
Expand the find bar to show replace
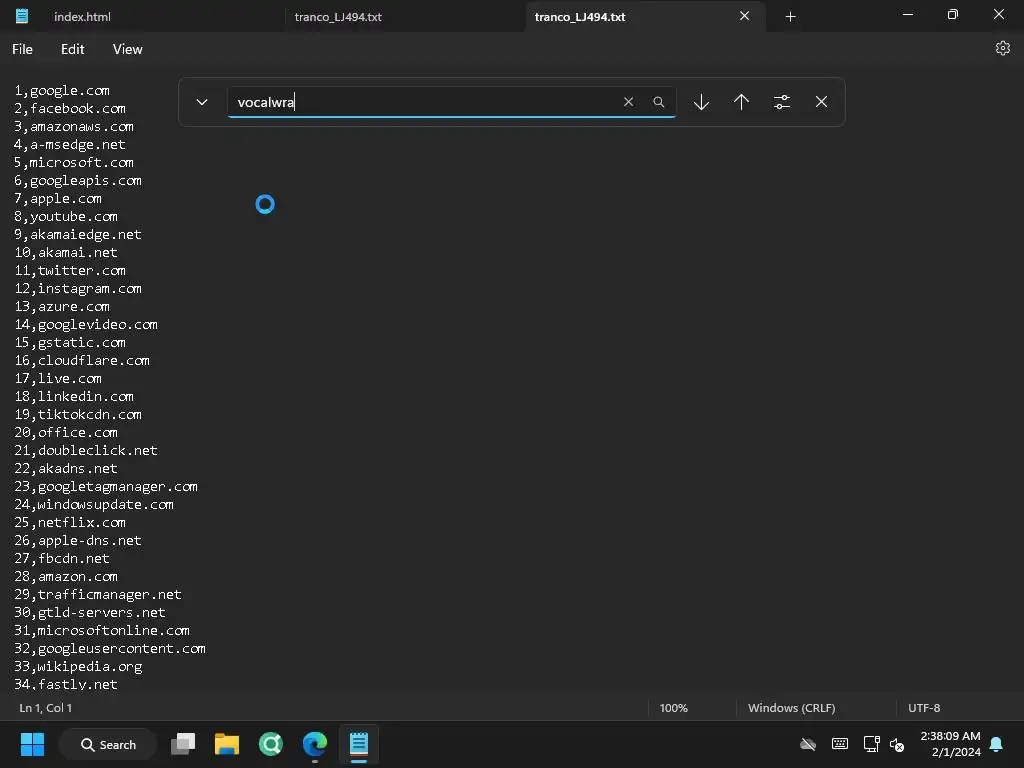click(202, 102)
